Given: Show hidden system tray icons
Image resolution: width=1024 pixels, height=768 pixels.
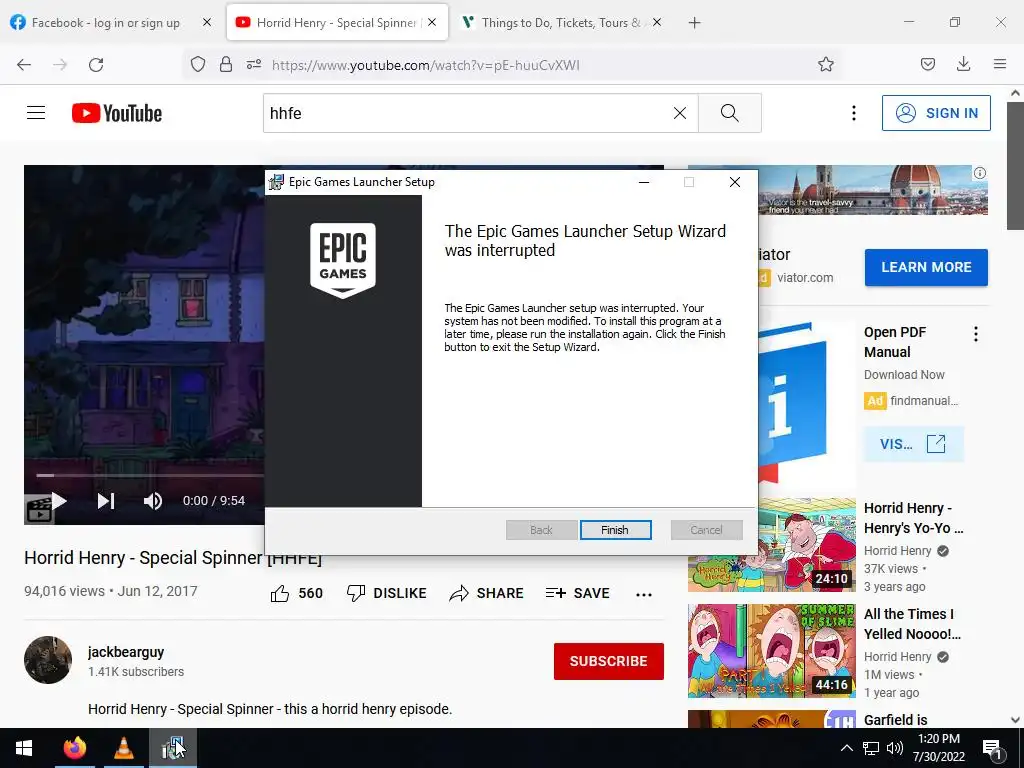Looking at the screenshot, I should [846, 748].
